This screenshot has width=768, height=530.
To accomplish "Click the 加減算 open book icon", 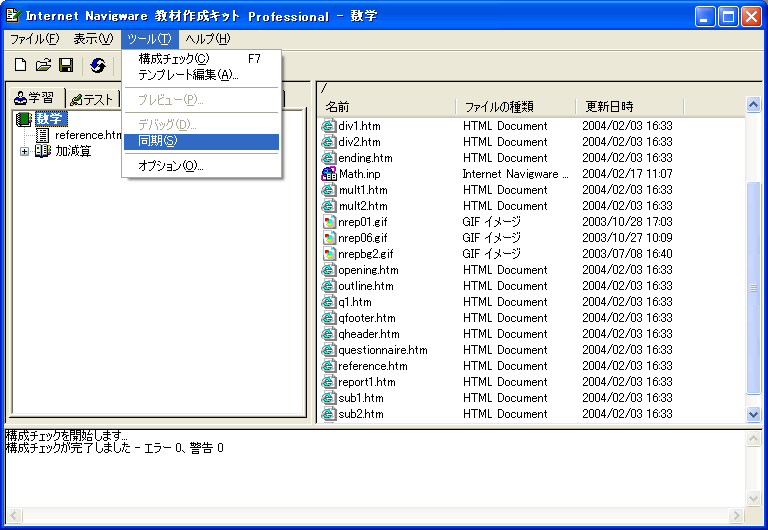I will (42, 151).
